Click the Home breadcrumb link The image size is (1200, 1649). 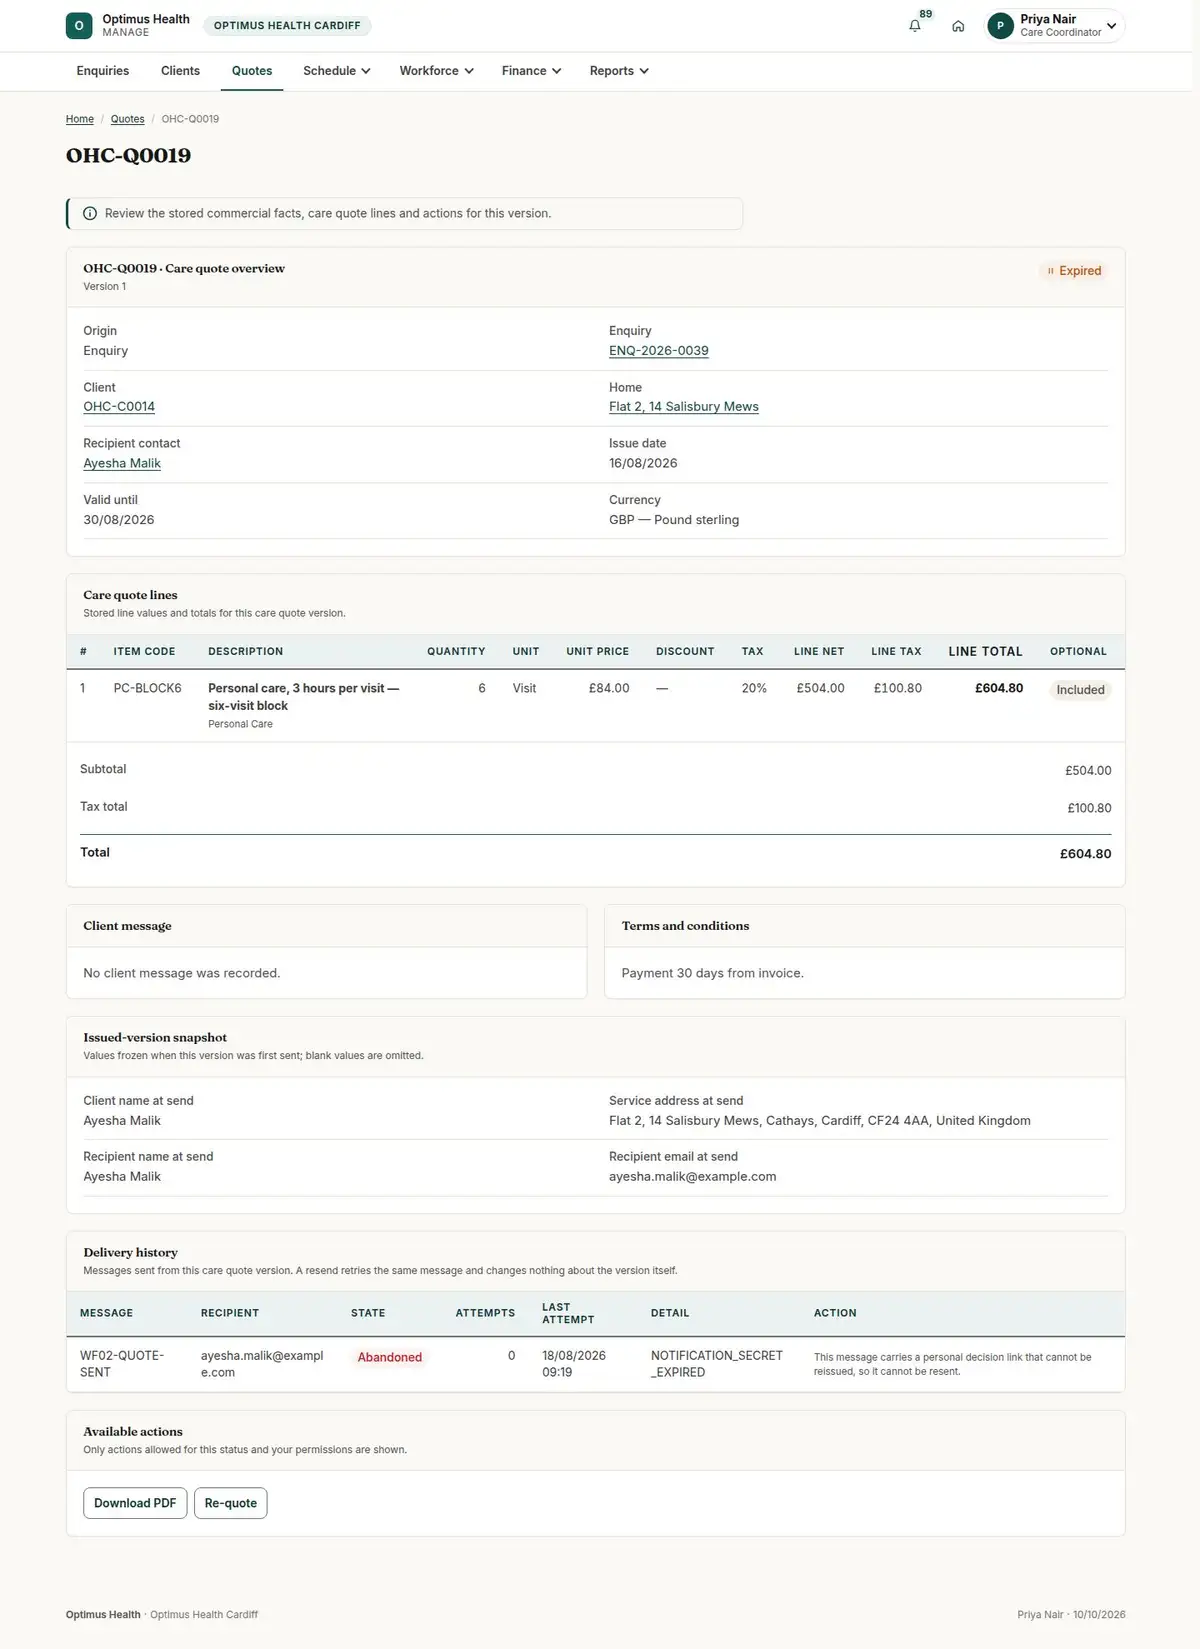click(80, 119)
